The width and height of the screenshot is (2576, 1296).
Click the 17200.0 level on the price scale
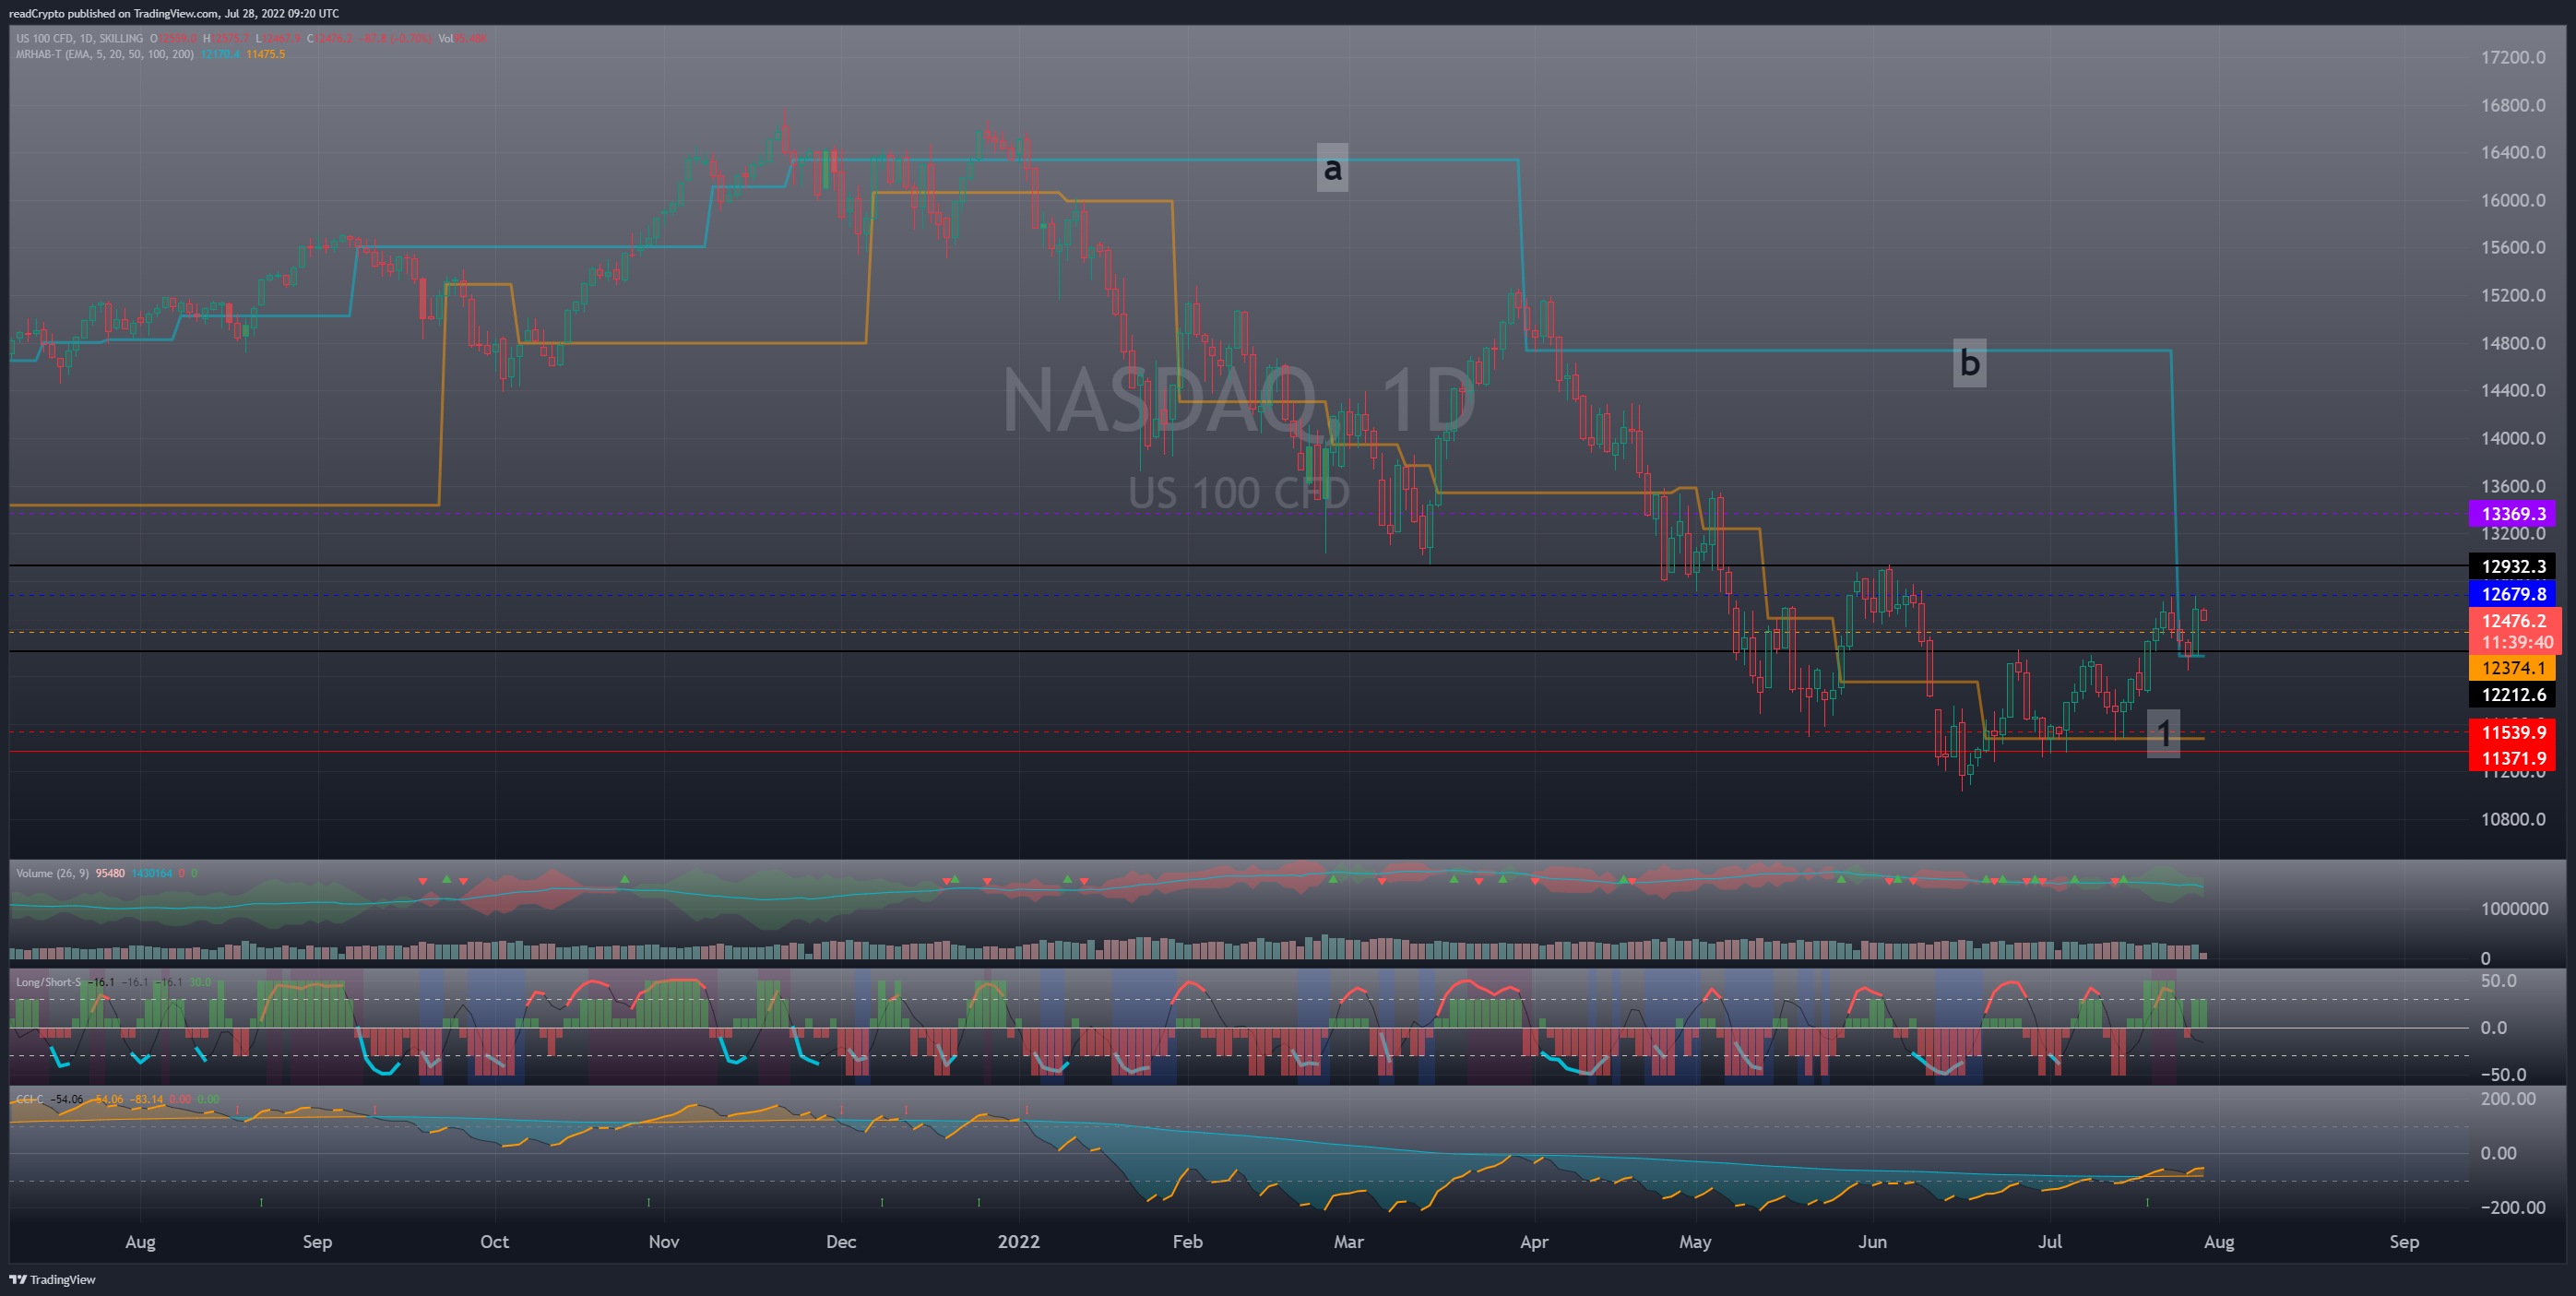[x=2513, y=58]
